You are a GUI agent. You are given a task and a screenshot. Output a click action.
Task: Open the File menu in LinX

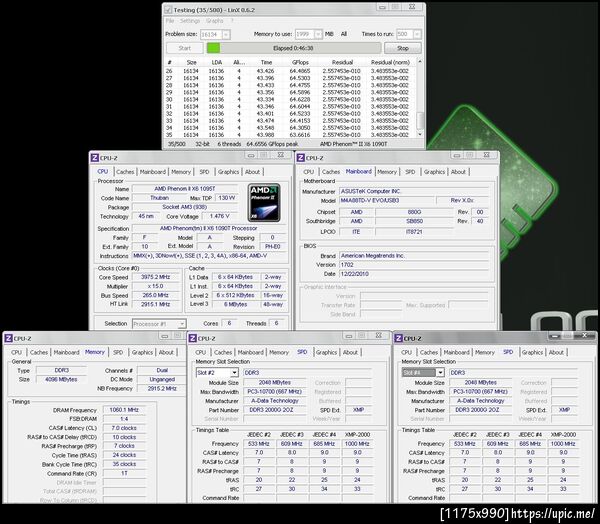click(x=170, y=21)
